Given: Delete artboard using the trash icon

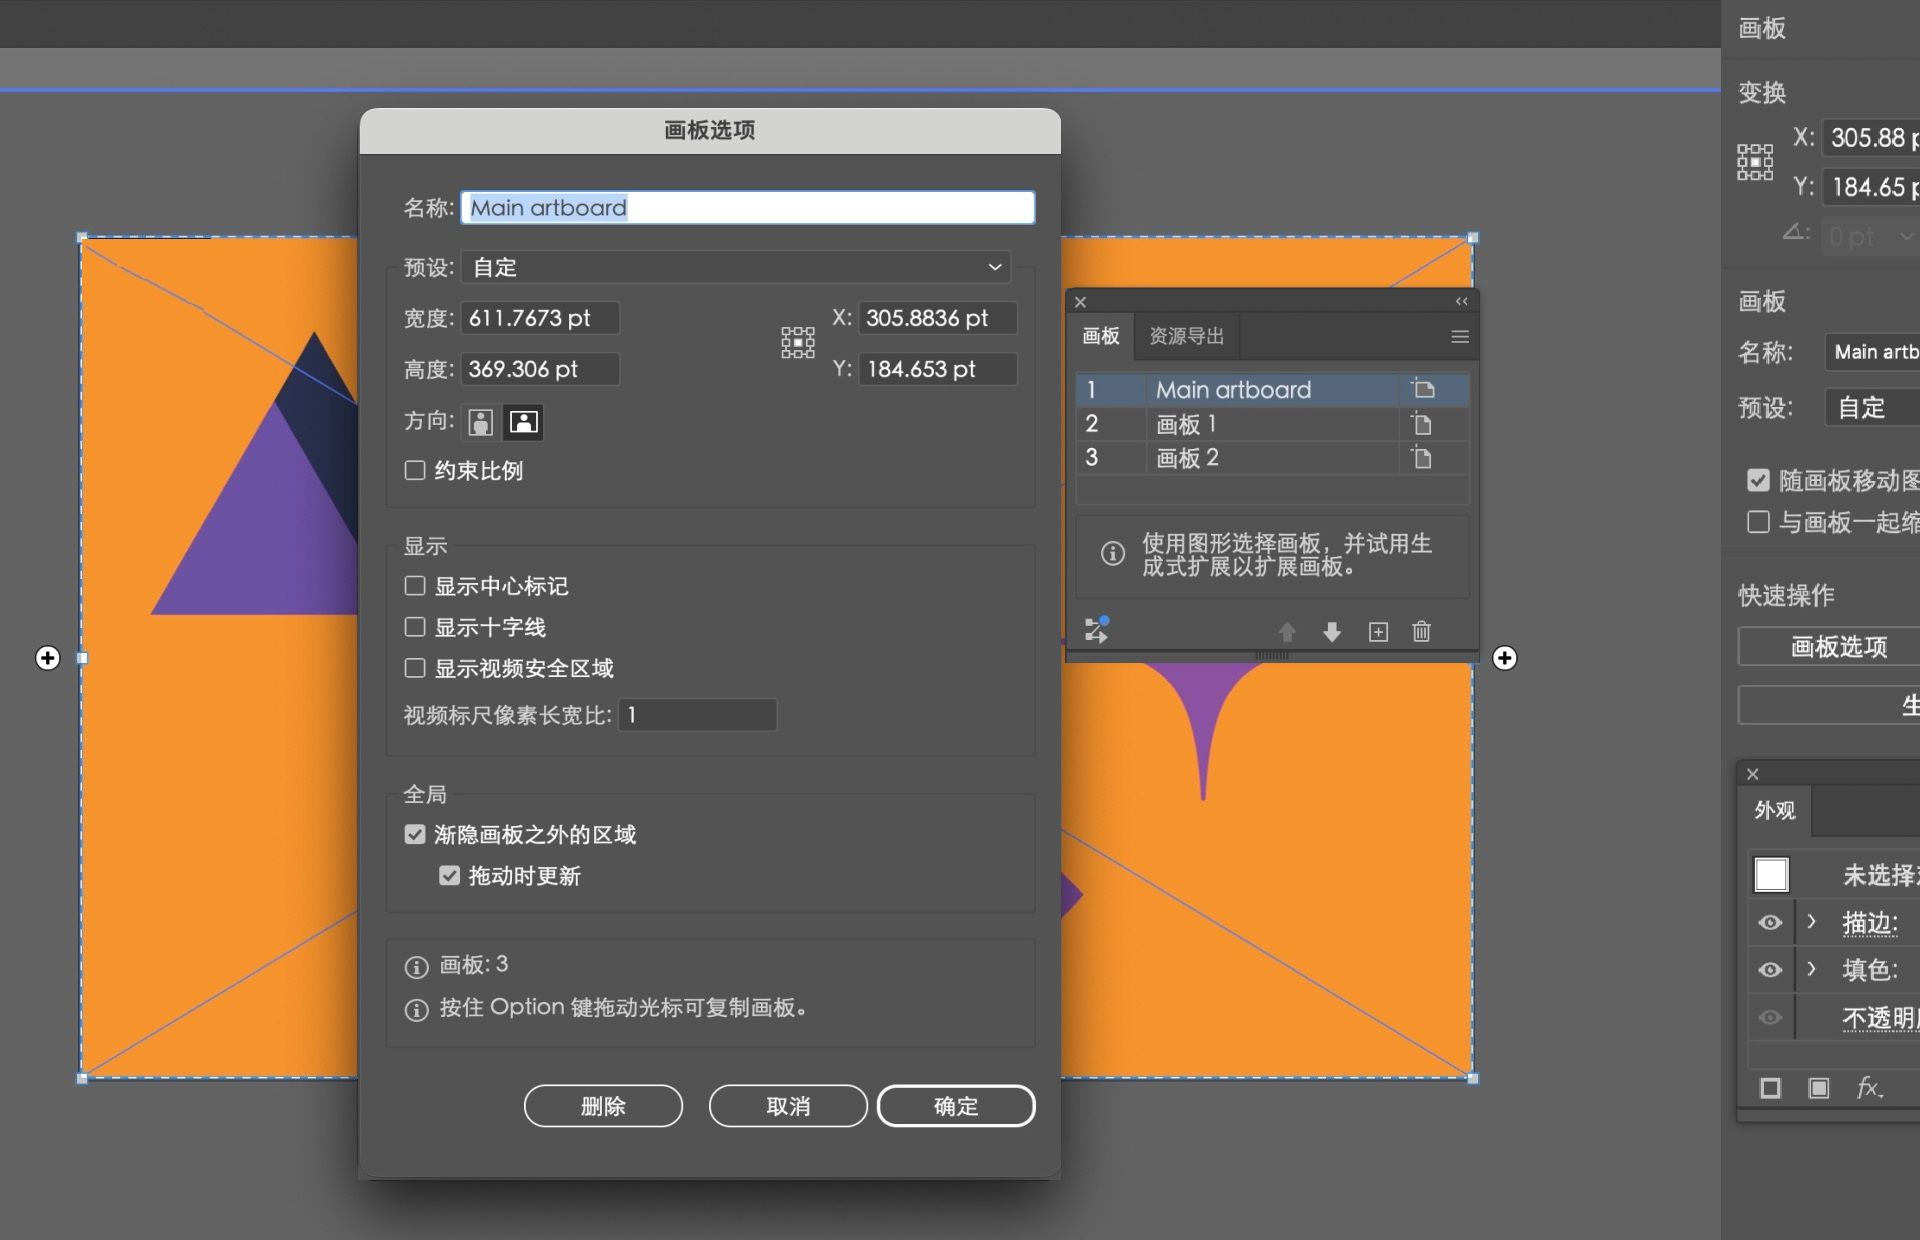Looking at the screenshot, I should coord(1421,631).
